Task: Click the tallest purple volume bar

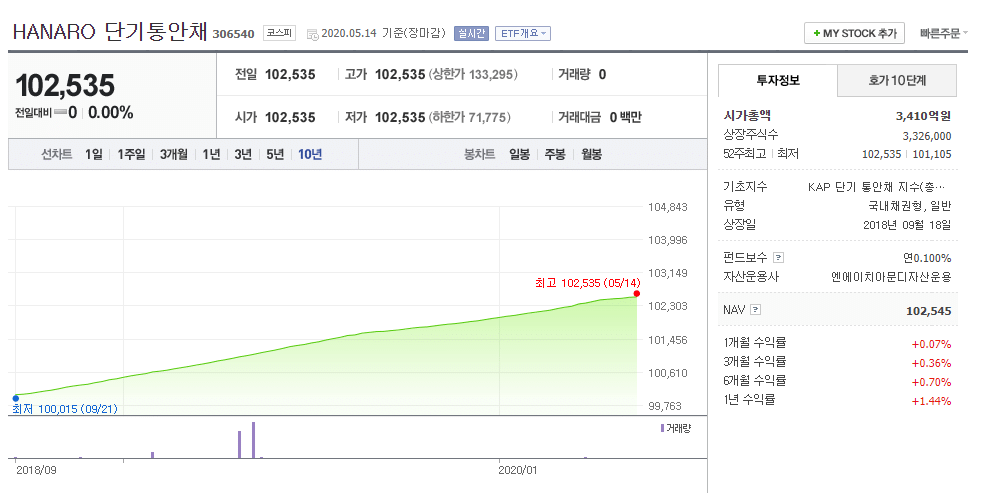Action: click(253, 440)
